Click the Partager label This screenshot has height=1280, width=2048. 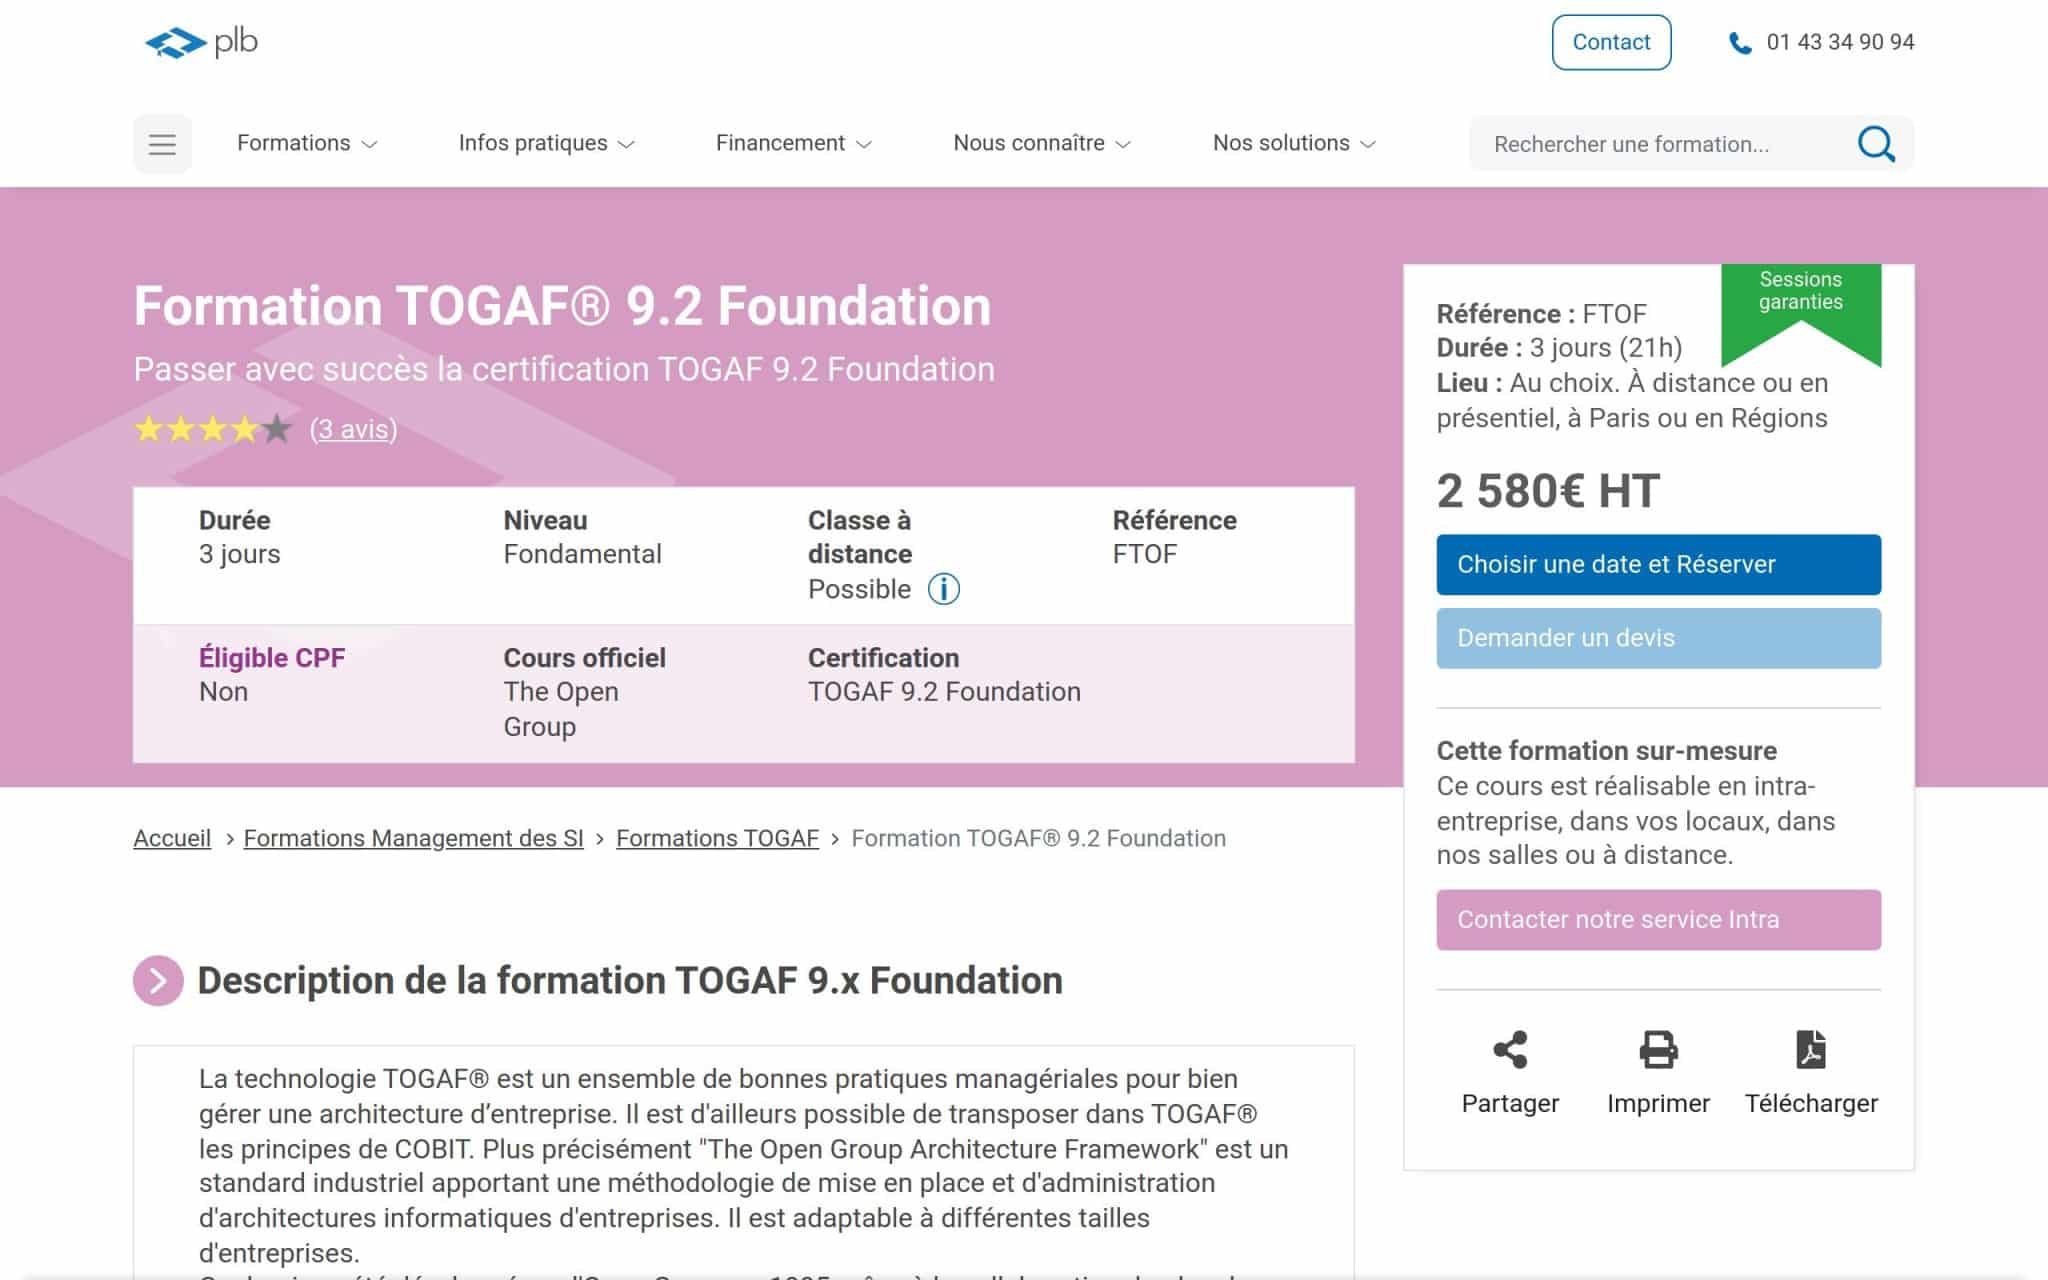point(1510,1103)
